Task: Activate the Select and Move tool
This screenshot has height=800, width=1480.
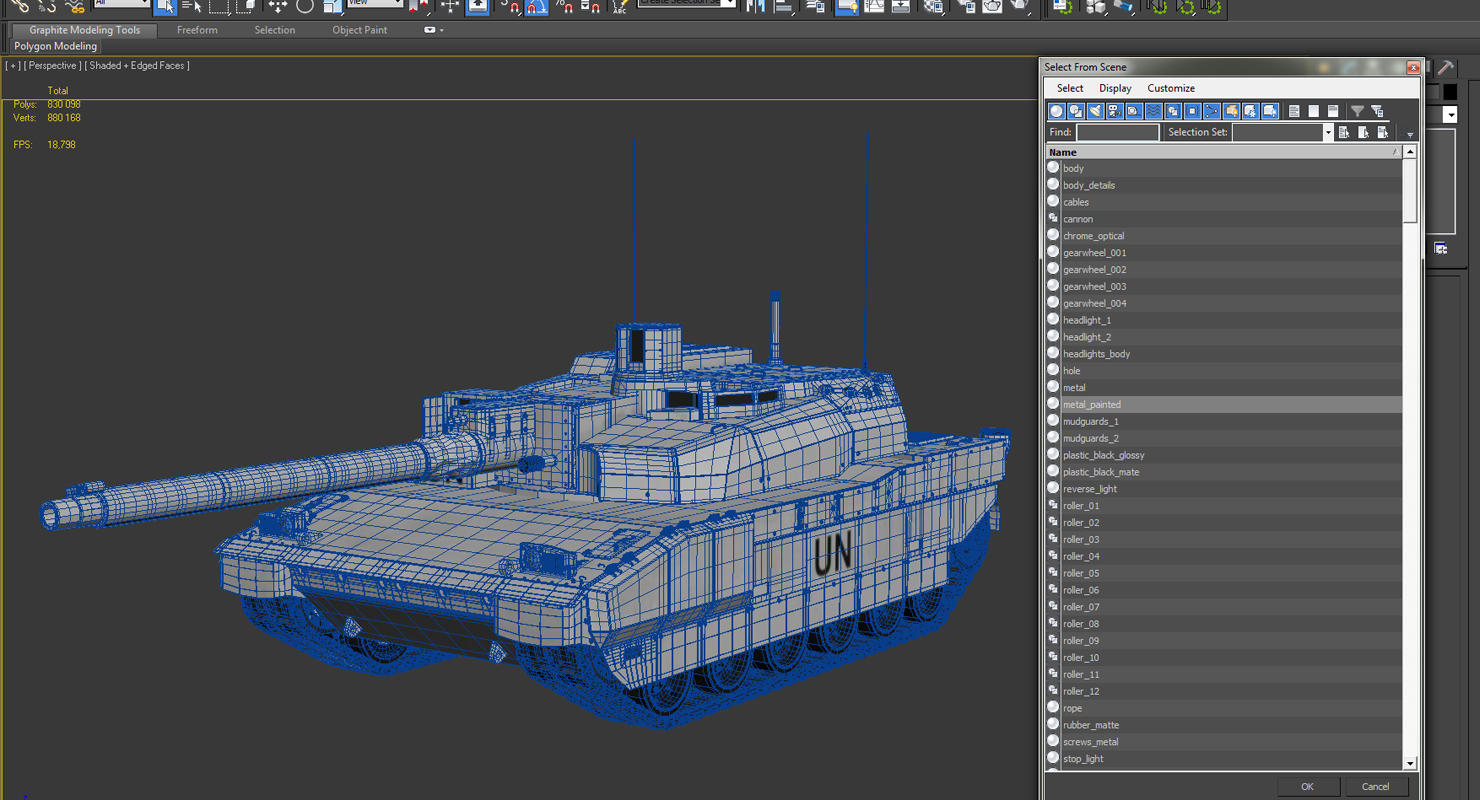Action: [277, 6]
